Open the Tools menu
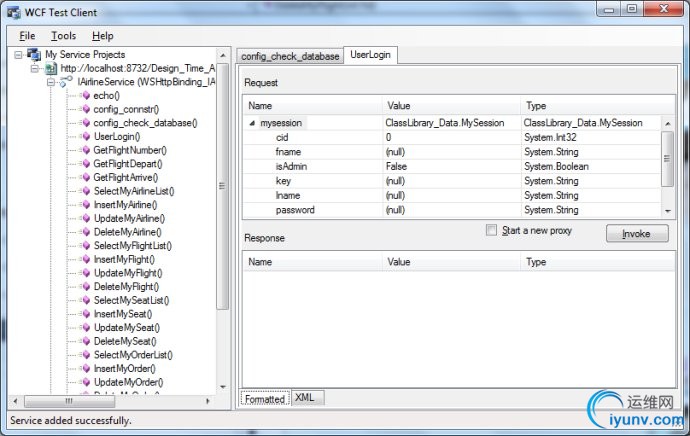The width and height of the screenshot is (690, 436). pos(63,36)
